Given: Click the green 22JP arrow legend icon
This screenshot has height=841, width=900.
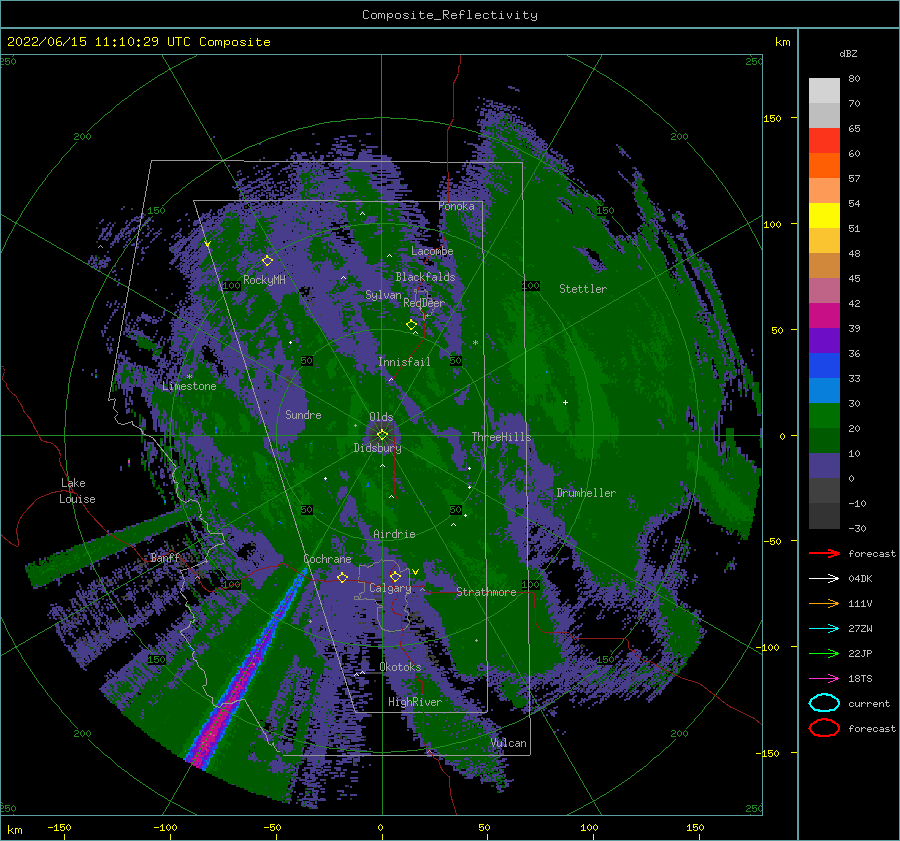Looking at the screenshot, I should click(x=824, y=653).
